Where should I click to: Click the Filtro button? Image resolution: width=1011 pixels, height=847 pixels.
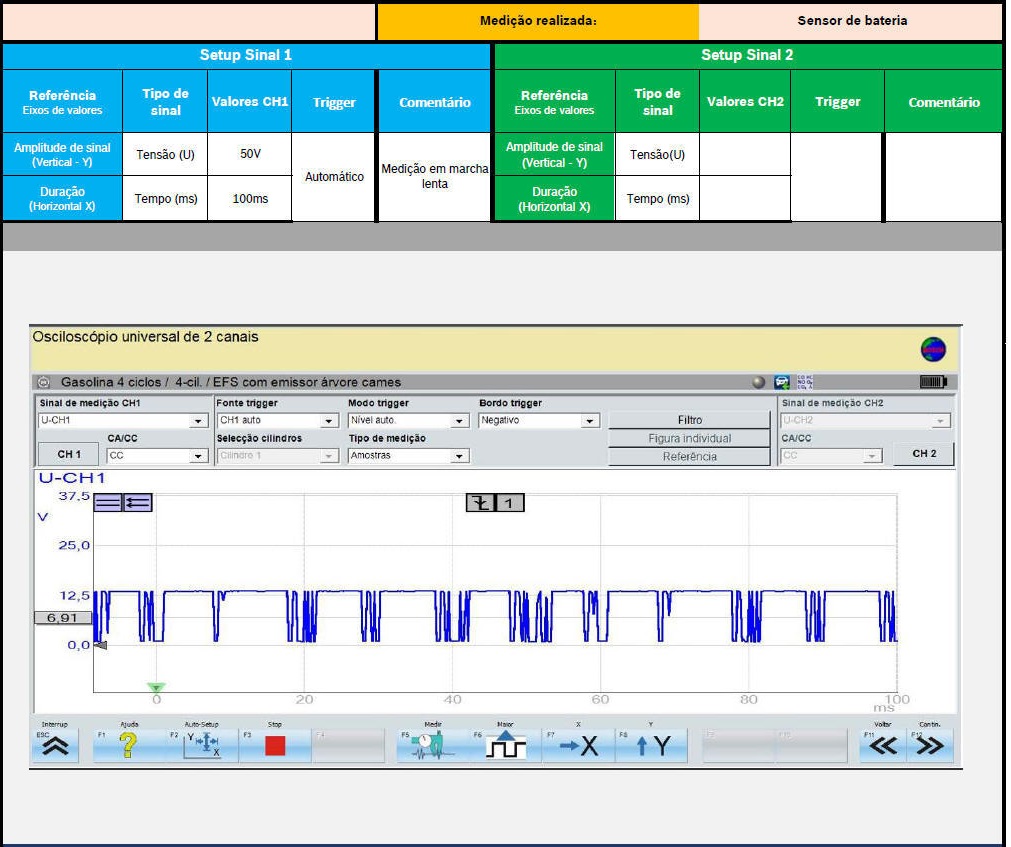pyautogui.click(x=689, y=421)
